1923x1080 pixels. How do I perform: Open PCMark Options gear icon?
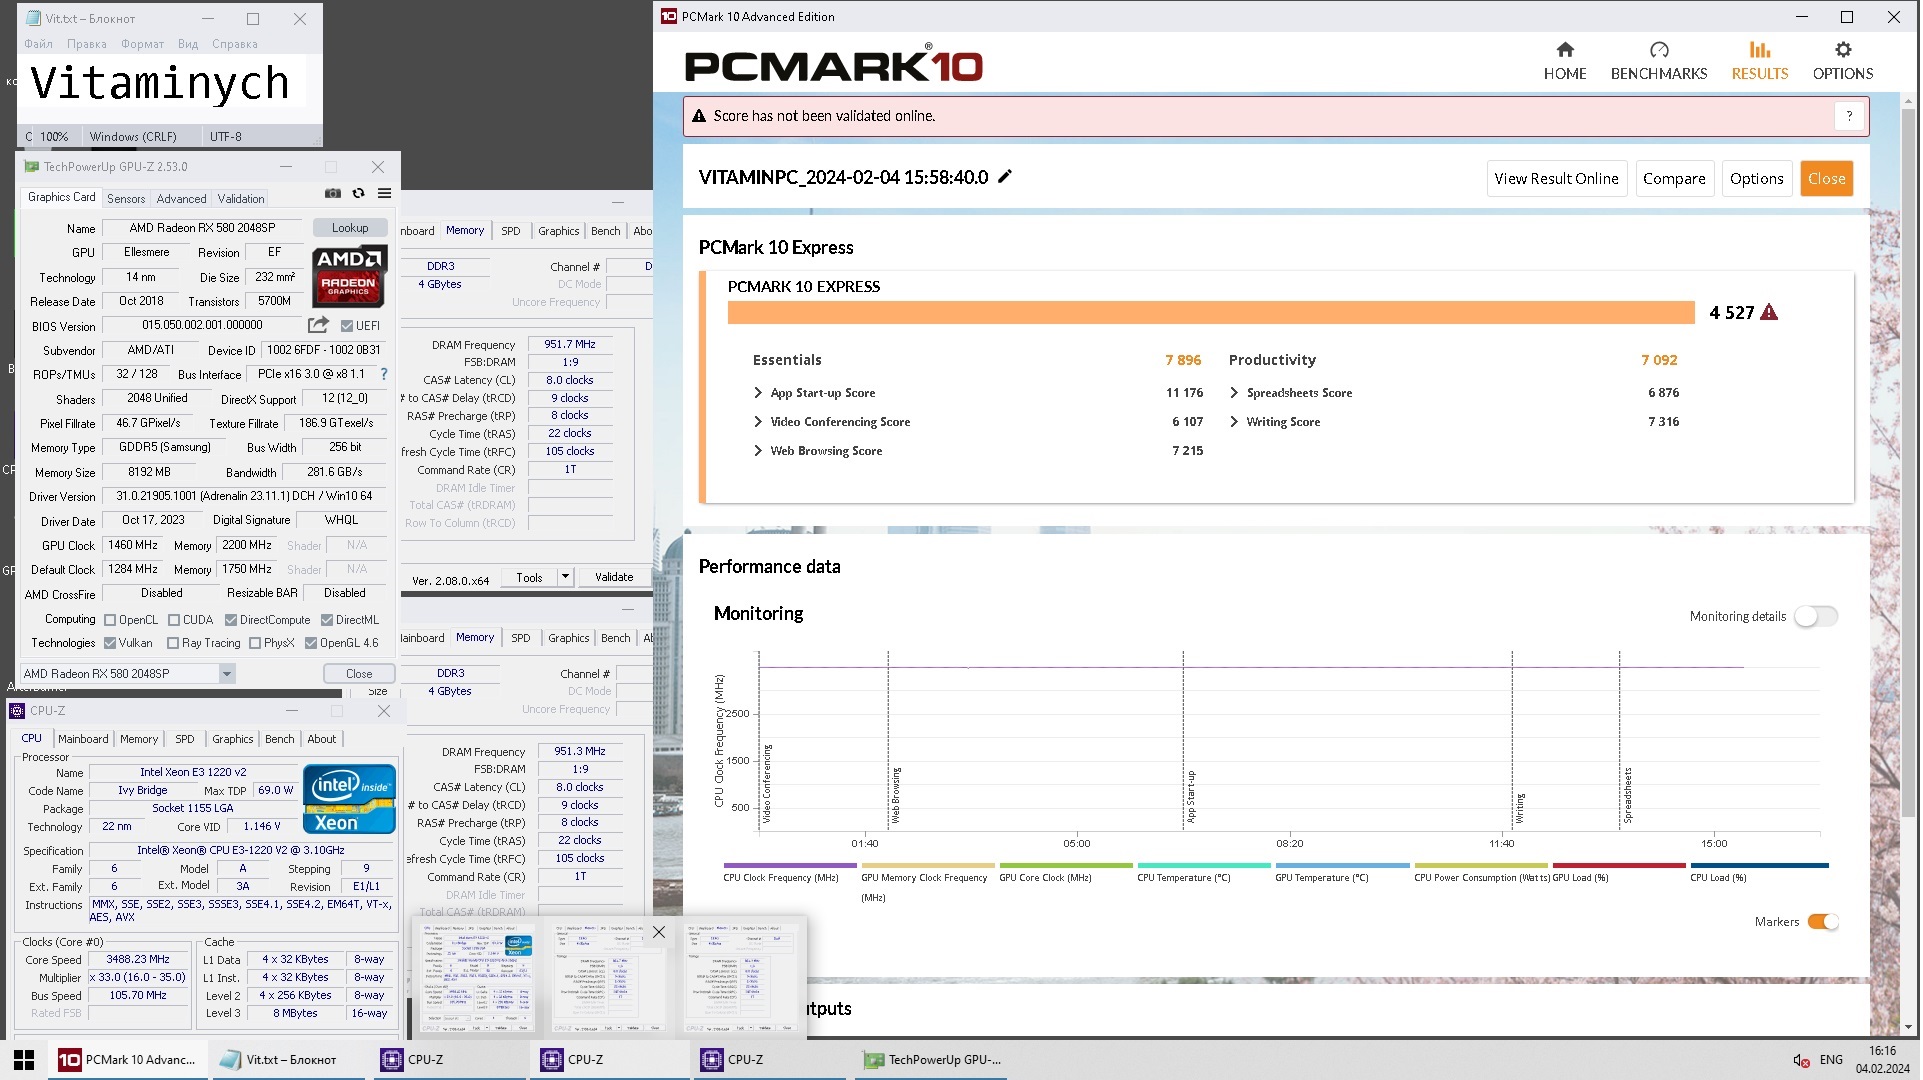coord(1845,50)
